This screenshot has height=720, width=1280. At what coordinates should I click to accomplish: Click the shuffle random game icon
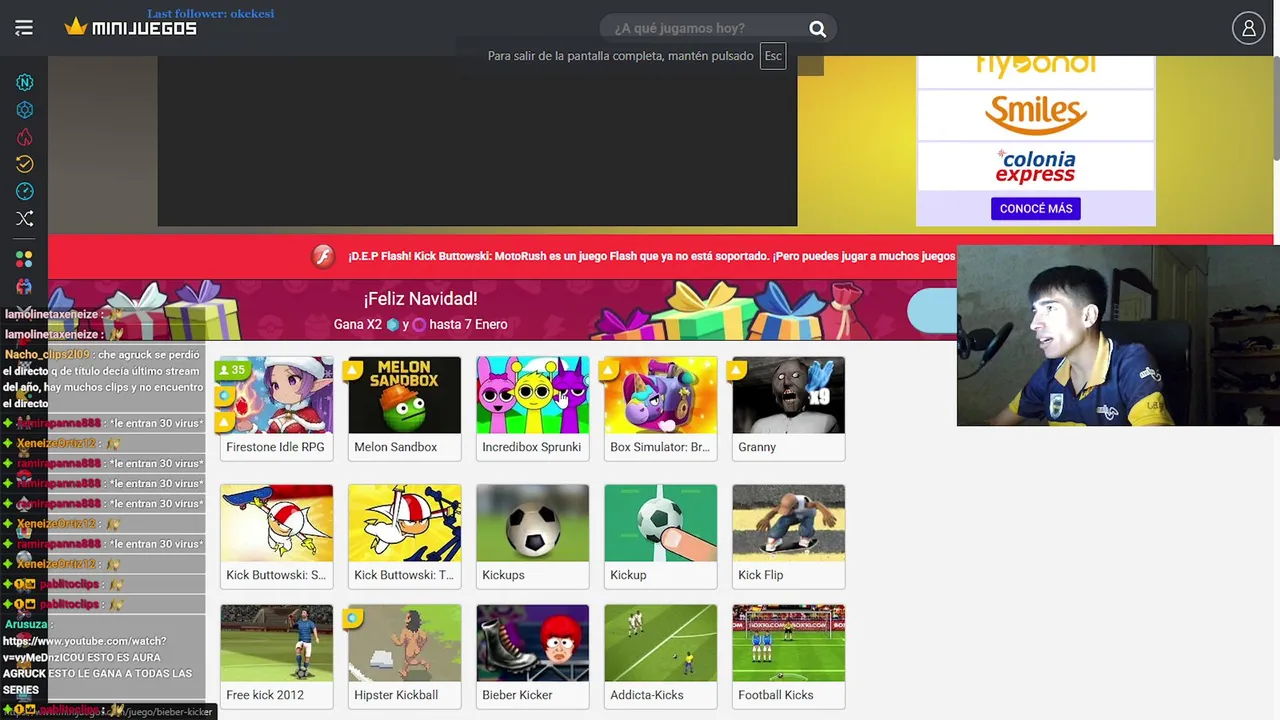[25, 218]
